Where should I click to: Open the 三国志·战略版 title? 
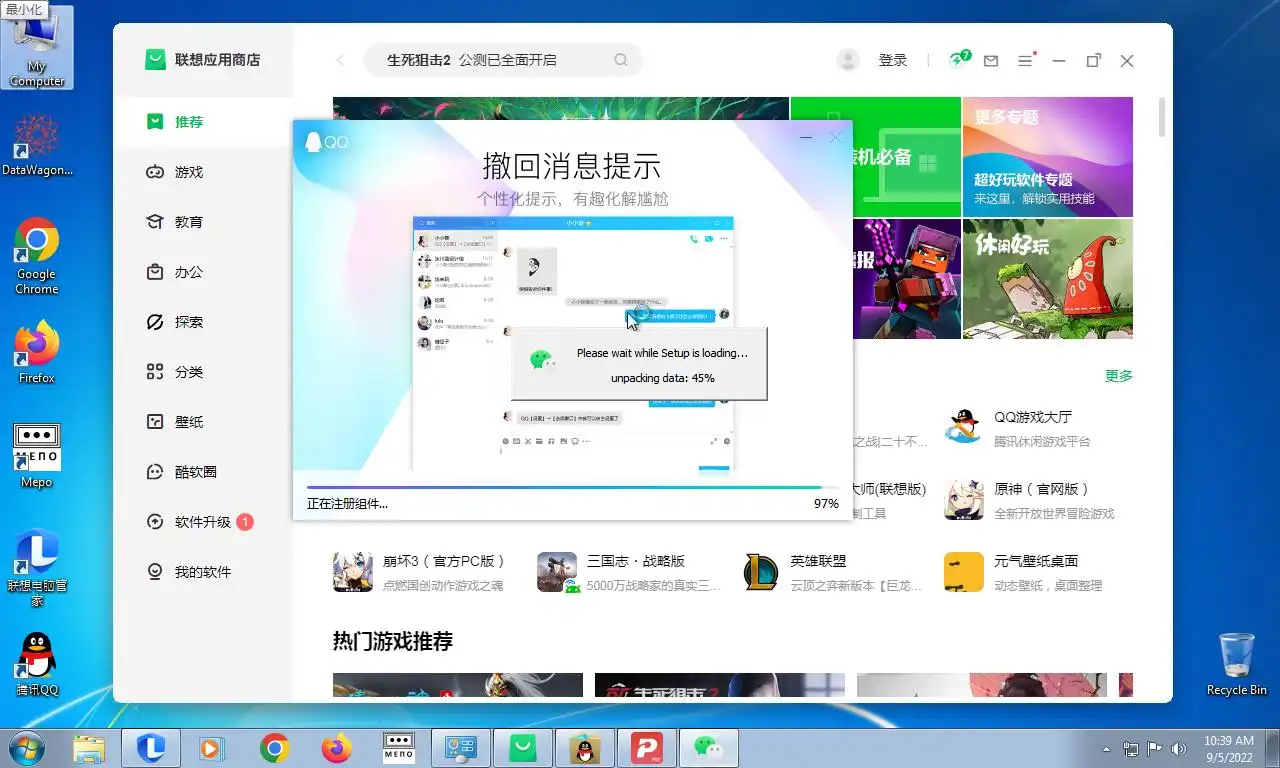click(x=636, y=561)
